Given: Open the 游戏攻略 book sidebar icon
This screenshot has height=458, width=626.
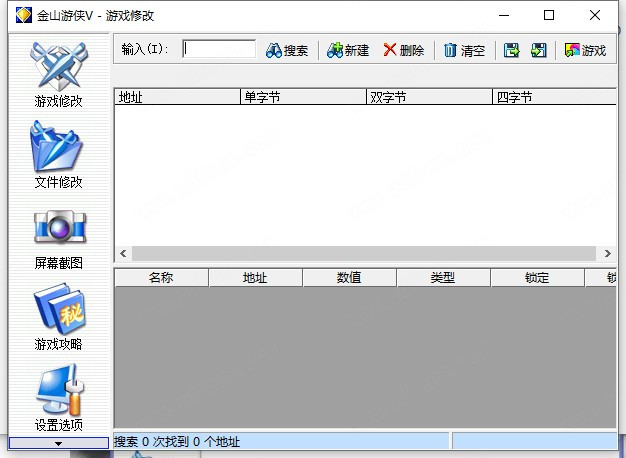Looking at the screenshot, I should click(x=60, y=308).
